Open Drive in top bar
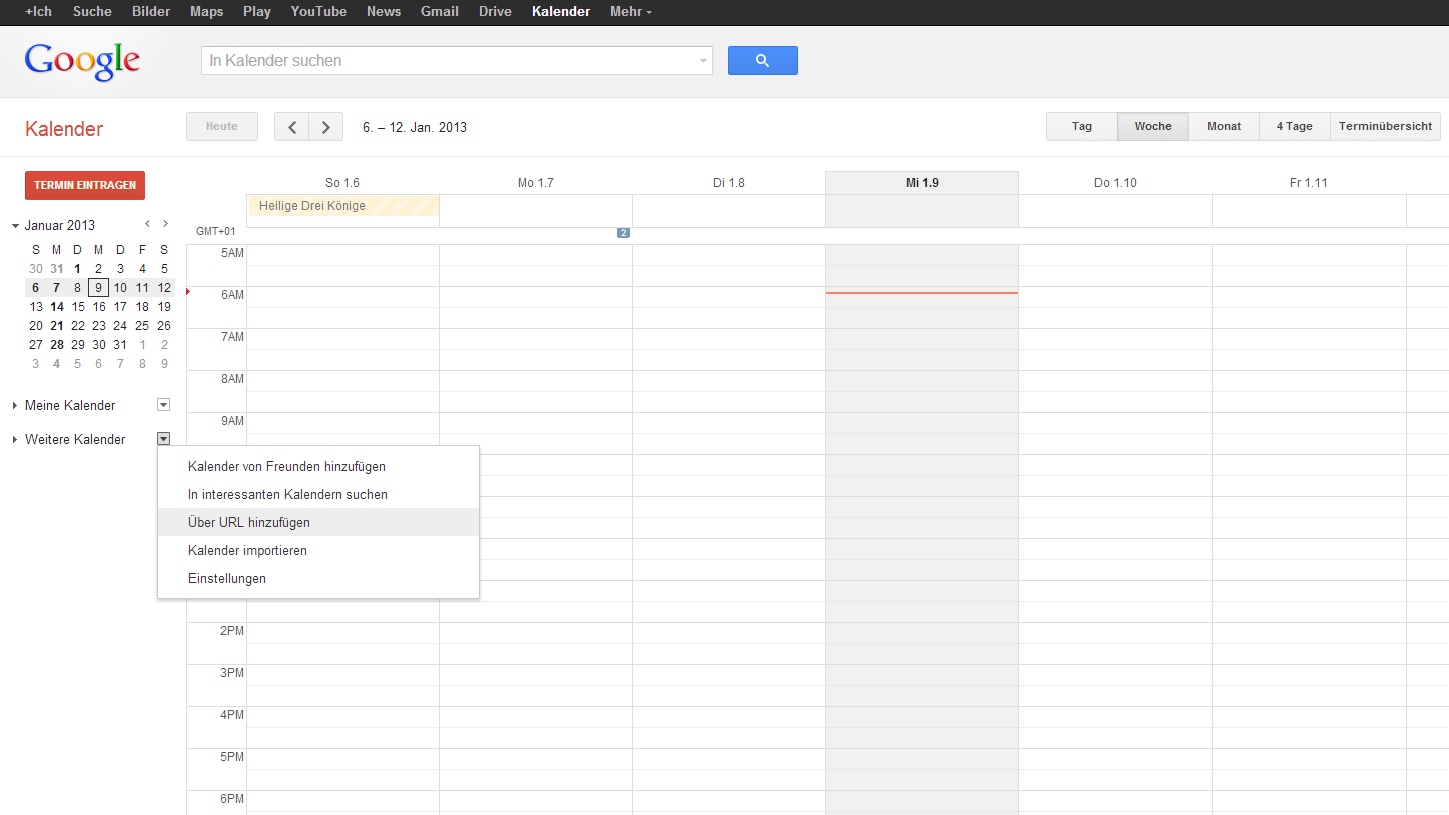The height and width of the screenshot is (815, 1449). [x=495, y=12]
